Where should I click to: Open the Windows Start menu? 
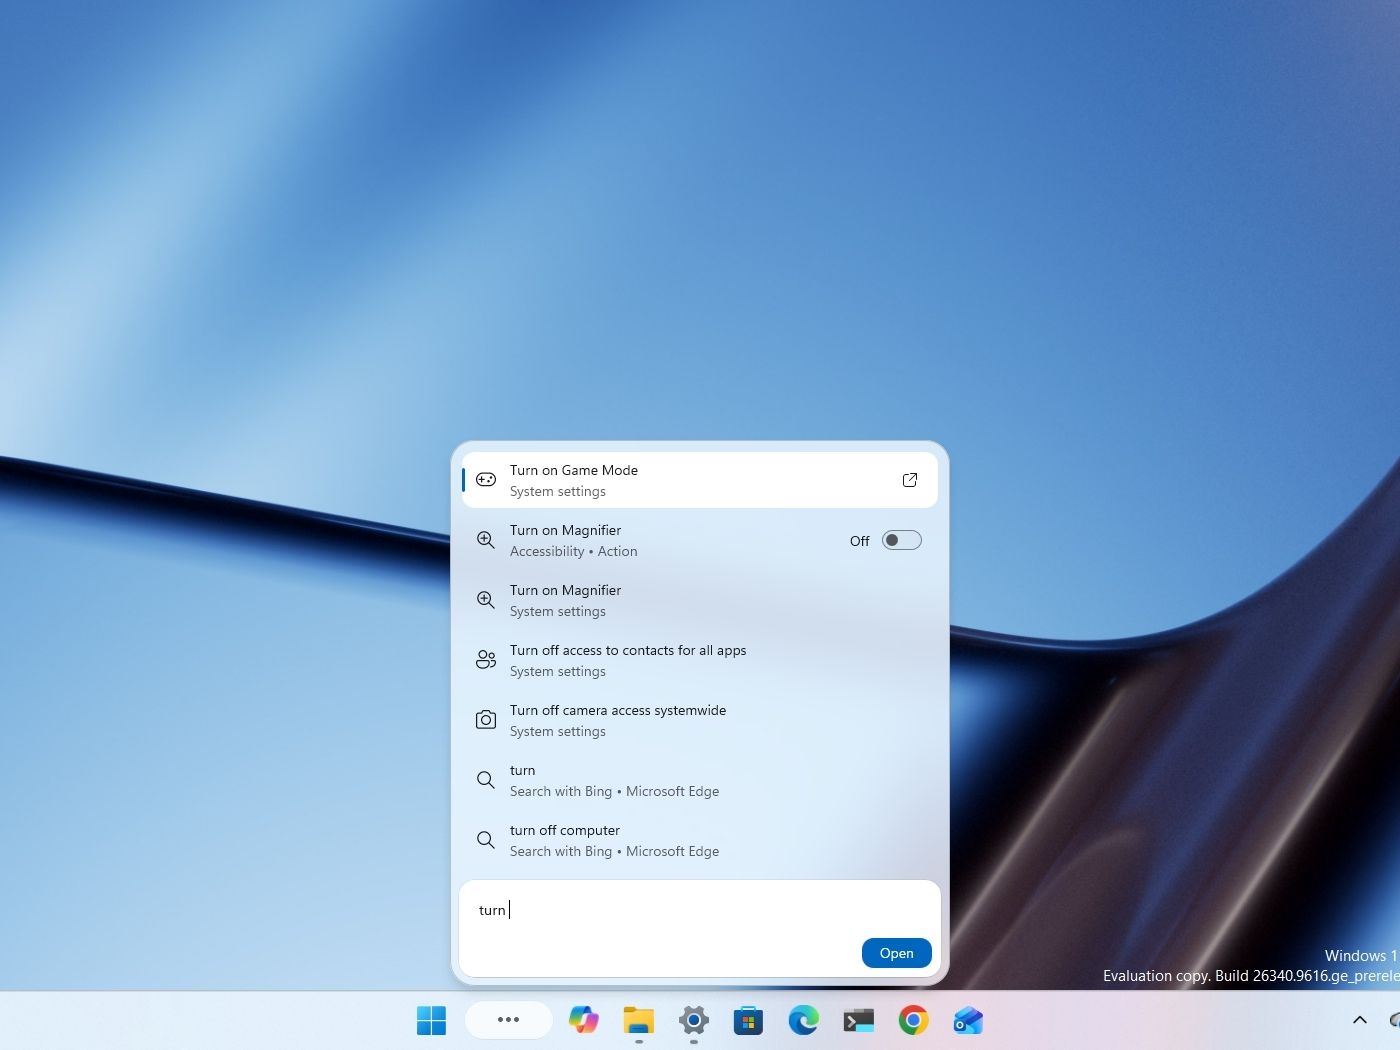tap(431, 1020)
